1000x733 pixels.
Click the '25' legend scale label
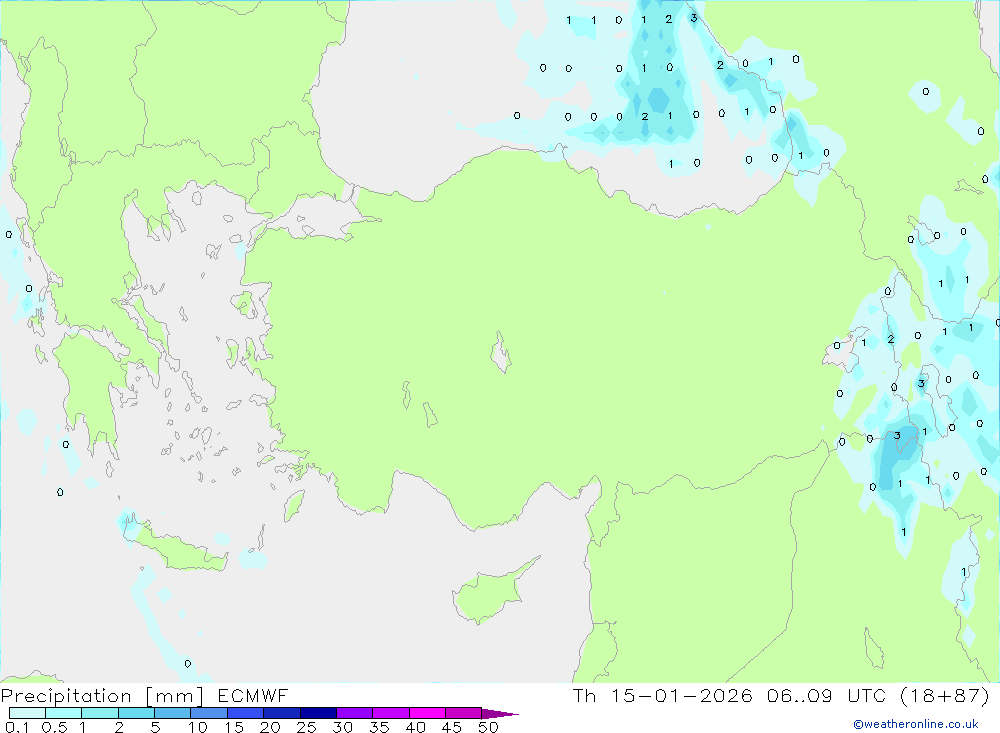307,727
